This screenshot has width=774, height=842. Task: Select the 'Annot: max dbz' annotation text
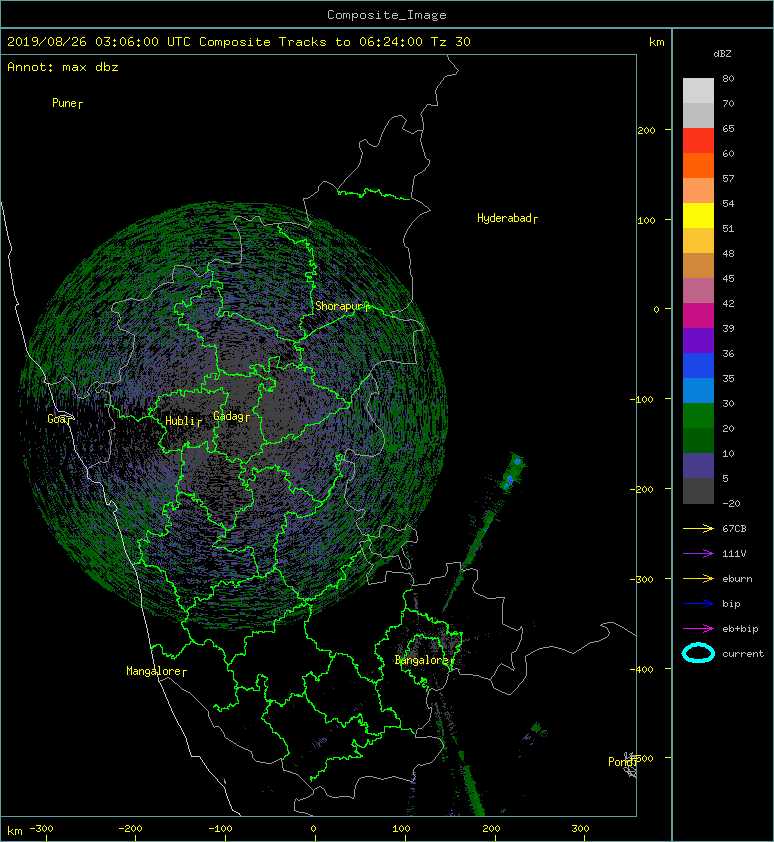63,67
